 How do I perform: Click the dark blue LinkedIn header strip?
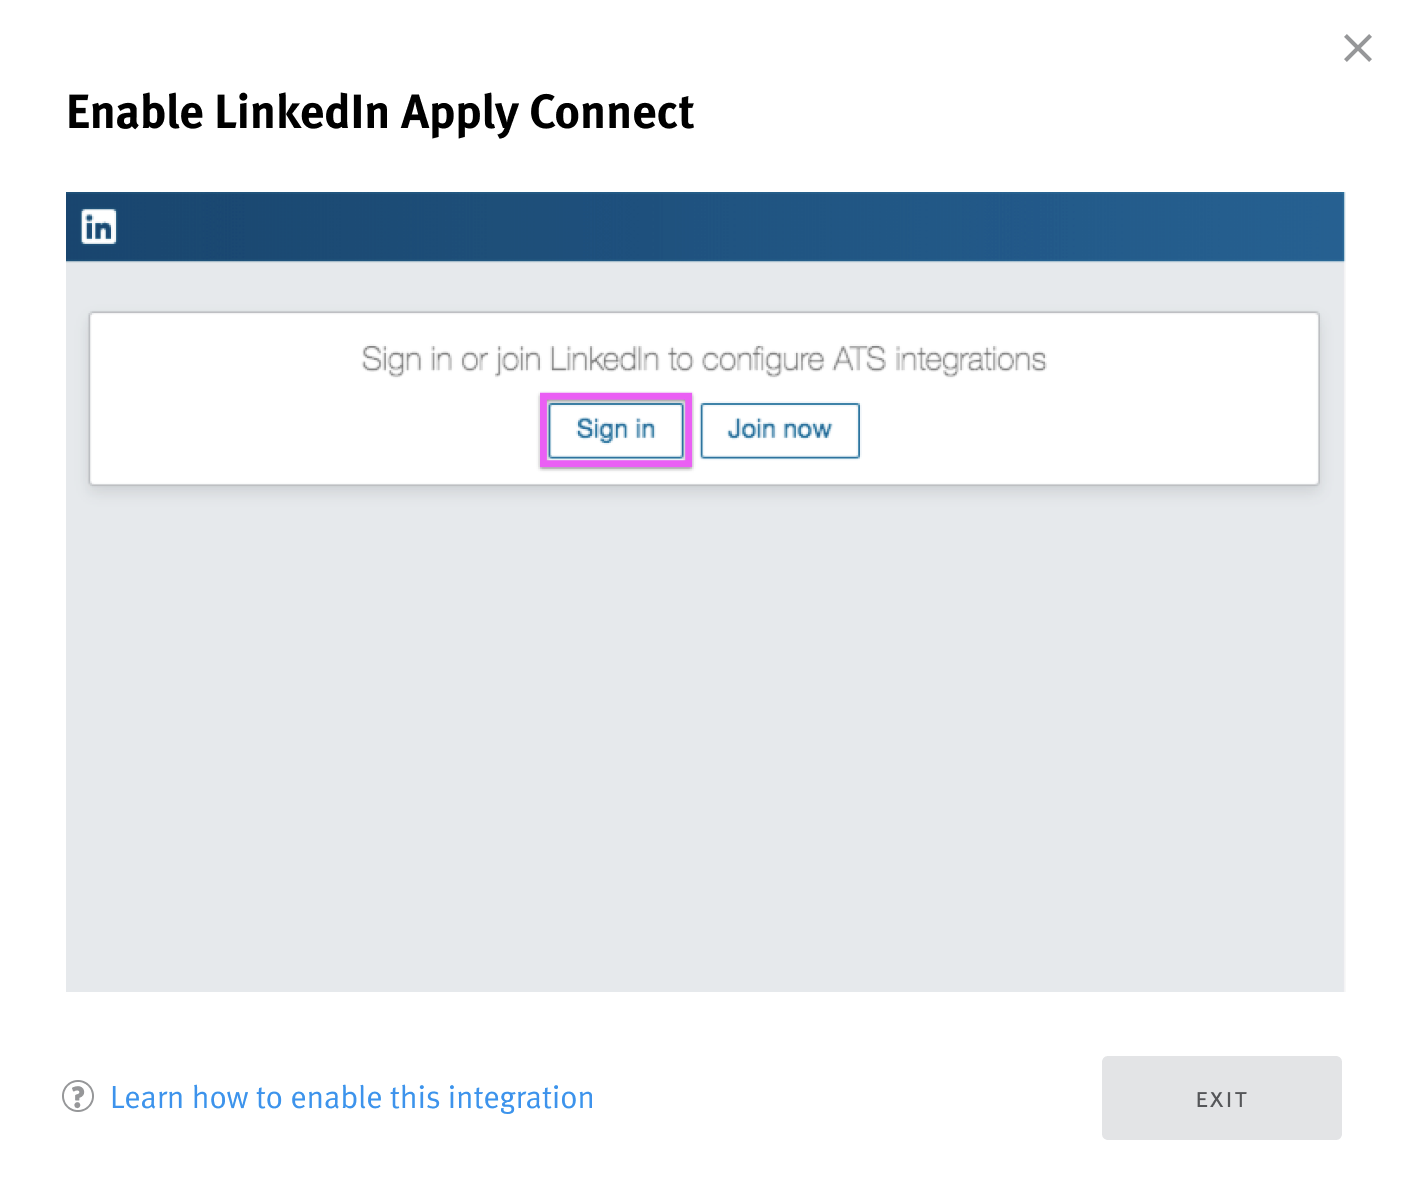700,226
